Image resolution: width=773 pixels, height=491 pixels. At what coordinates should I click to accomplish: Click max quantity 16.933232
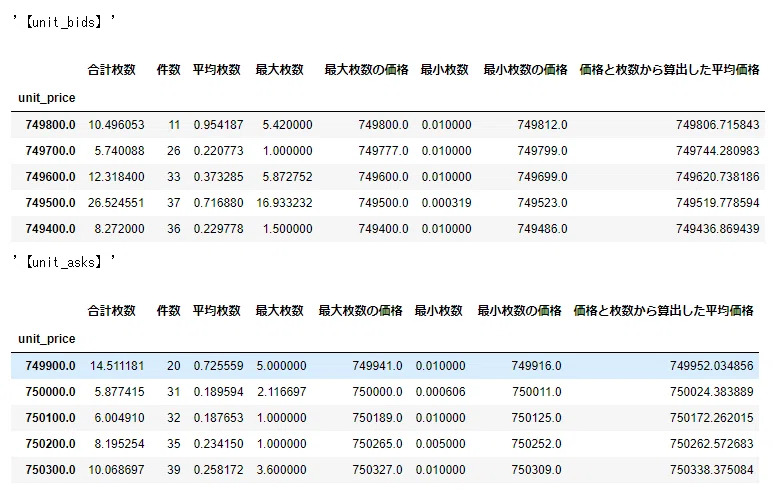click(284, 203)
